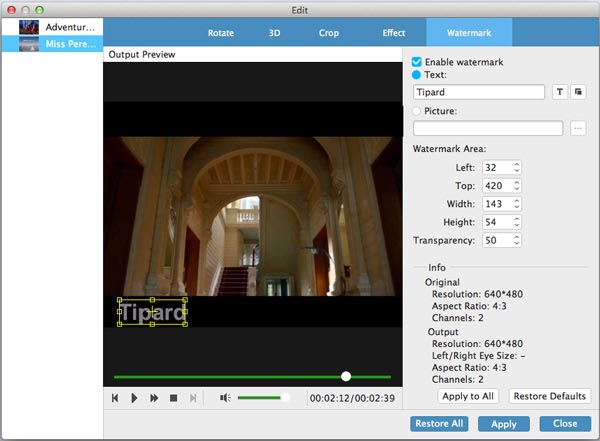This screenshot has height=441, width=600.
Task: Open the Effect tab
Action: pos(393,33)
